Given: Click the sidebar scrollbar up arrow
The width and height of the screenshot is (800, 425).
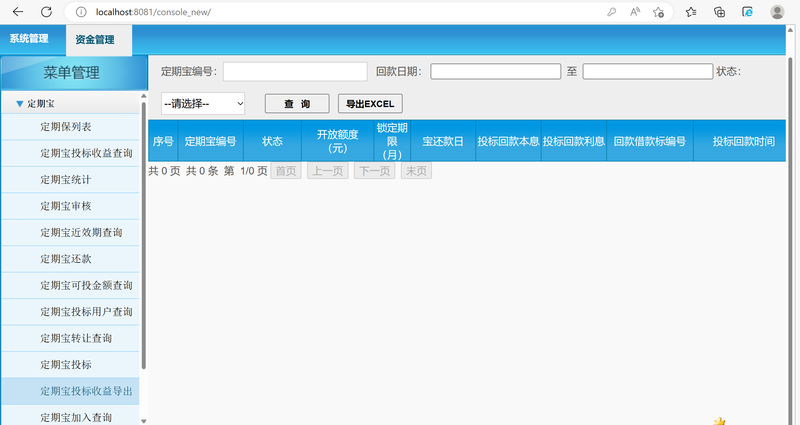Looking at the screenshot, I should coord(143,96).
